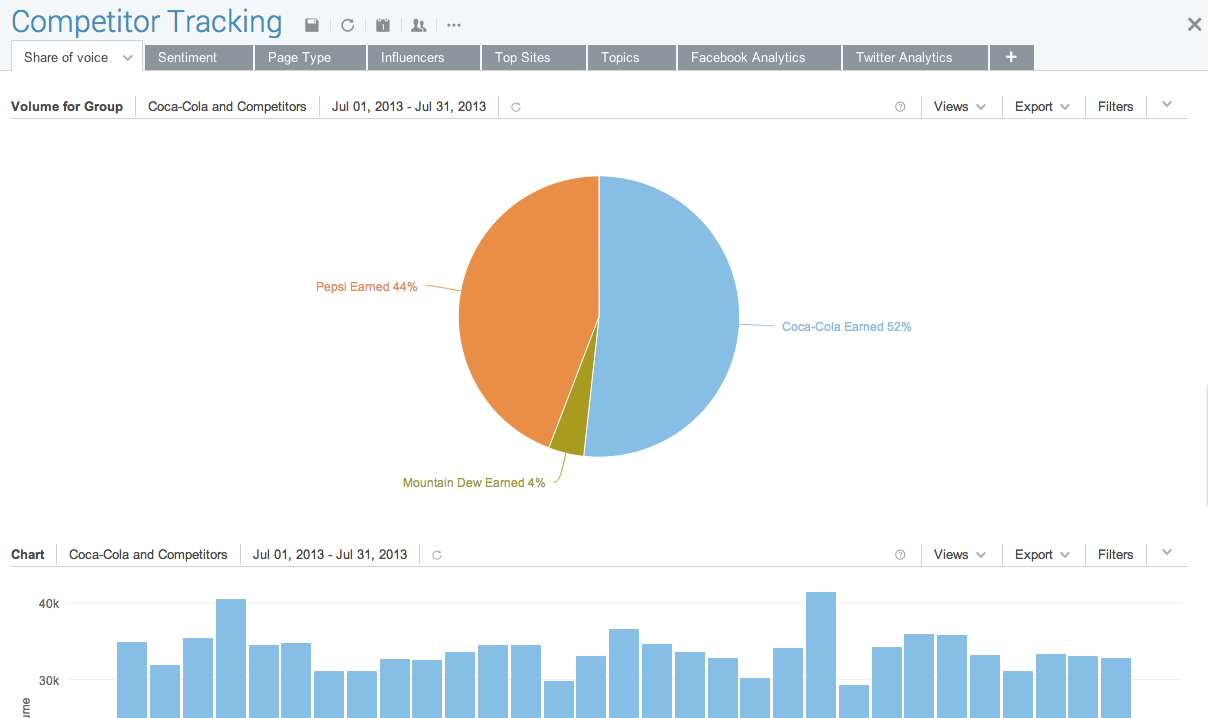Close the Competitor Tracking dashboard
This screenshot has width=1208, height=718.
click(x=1194, y=25)
